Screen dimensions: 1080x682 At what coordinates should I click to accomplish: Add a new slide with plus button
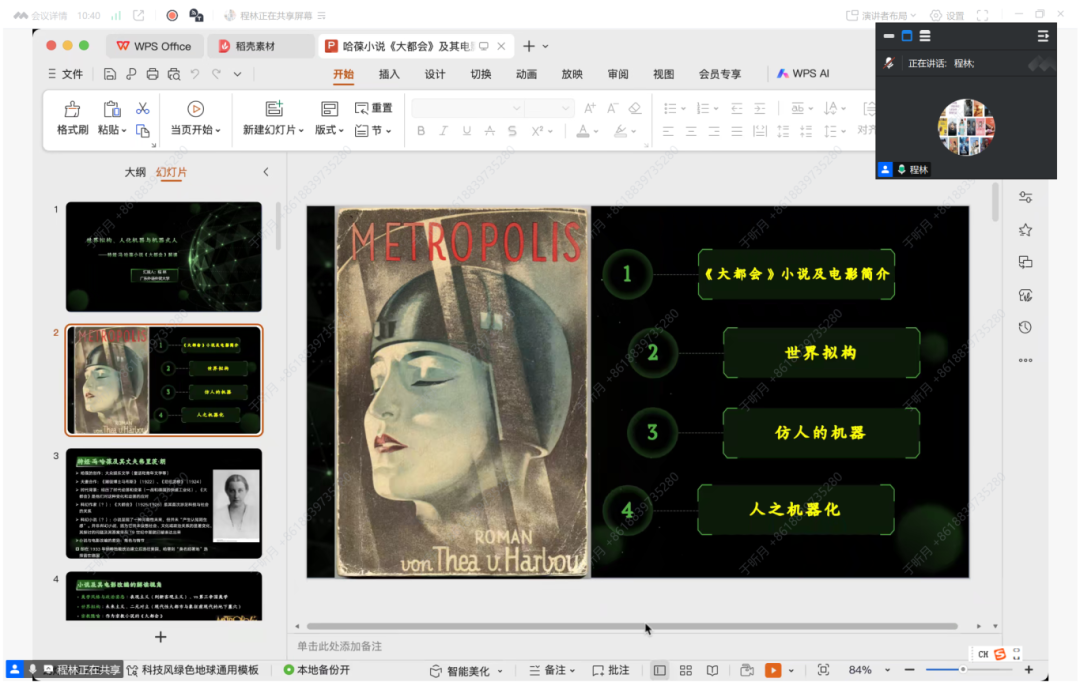coord(160,637)
